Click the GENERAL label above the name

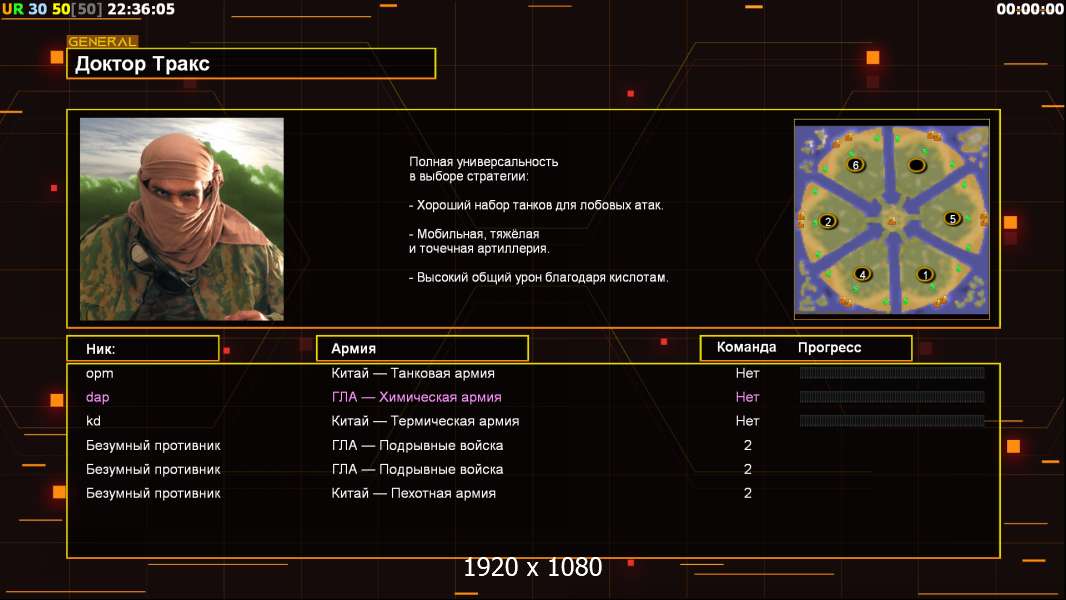(102, 41)
